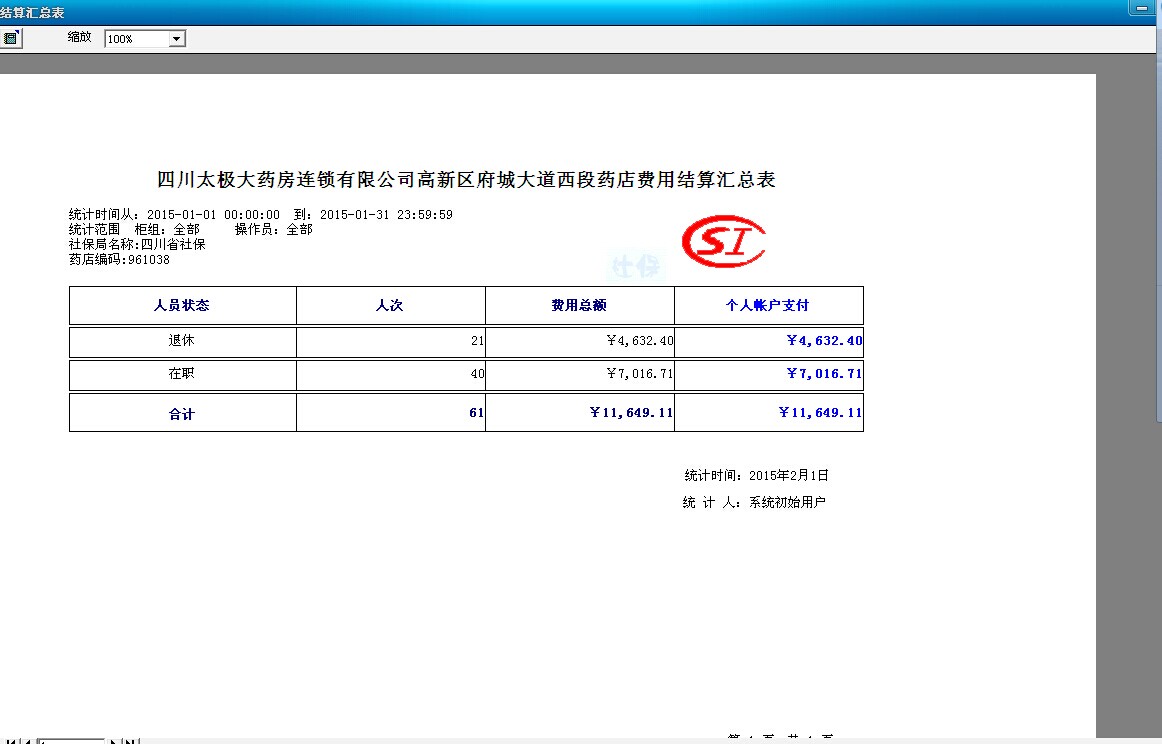1162x744 pixels.
Task: Go to the previous report page
Action: pos(26,740)
